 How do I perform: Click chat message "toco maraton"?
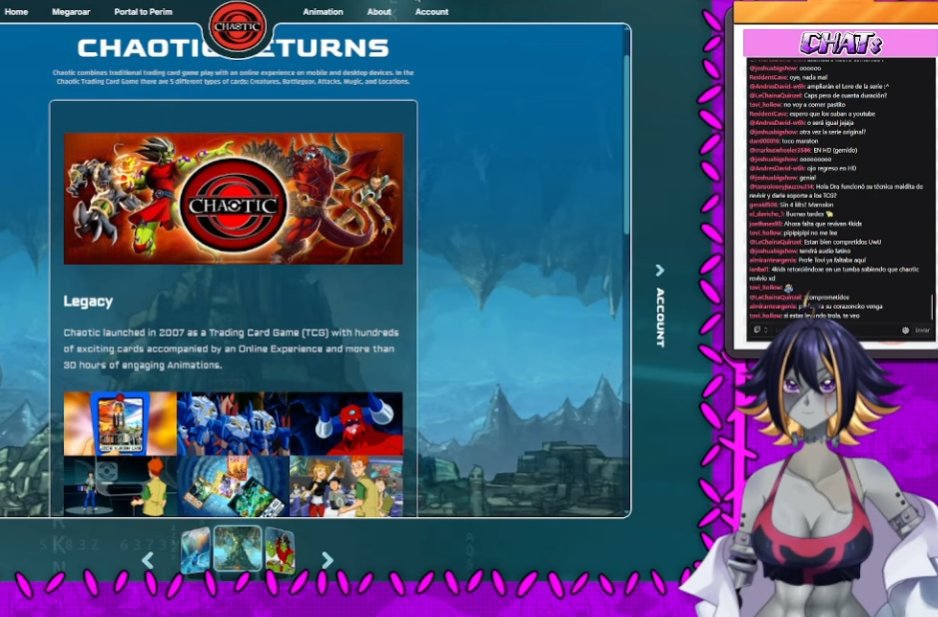[800, 141]
